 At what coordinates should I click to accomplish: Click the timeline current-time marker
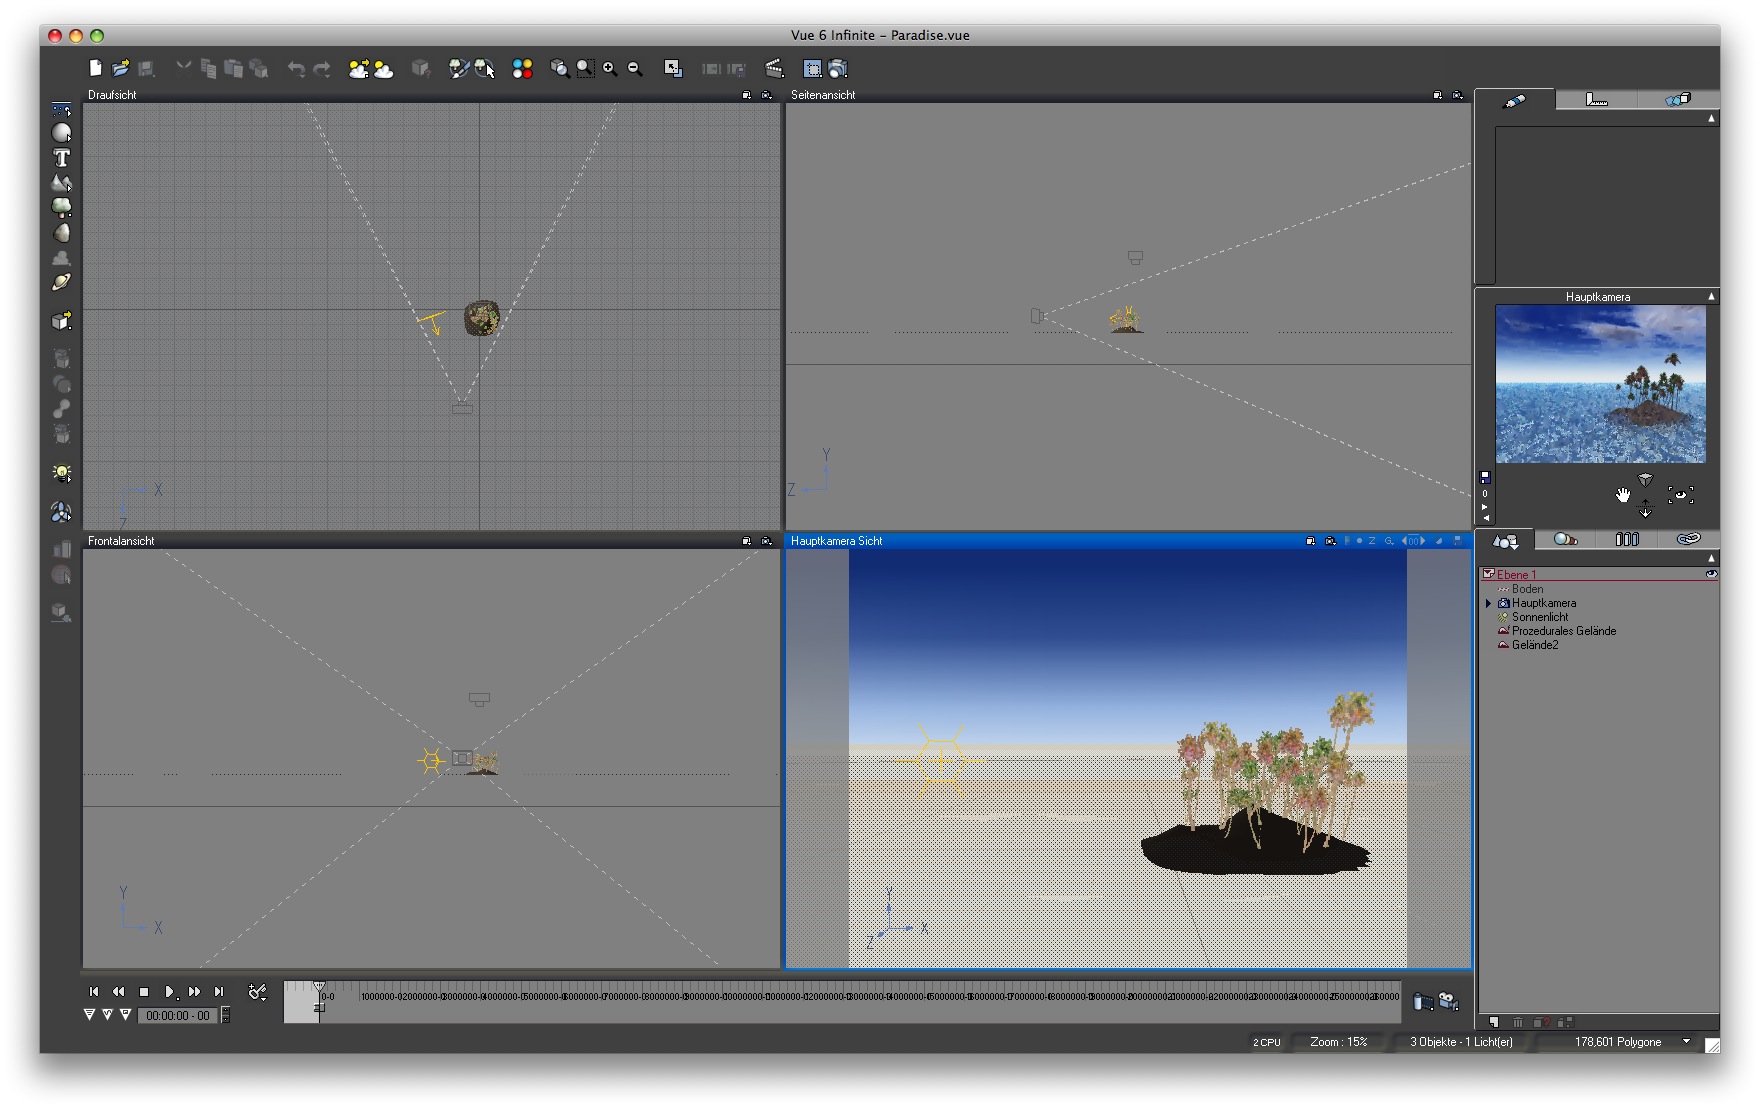tap(319, 988)
